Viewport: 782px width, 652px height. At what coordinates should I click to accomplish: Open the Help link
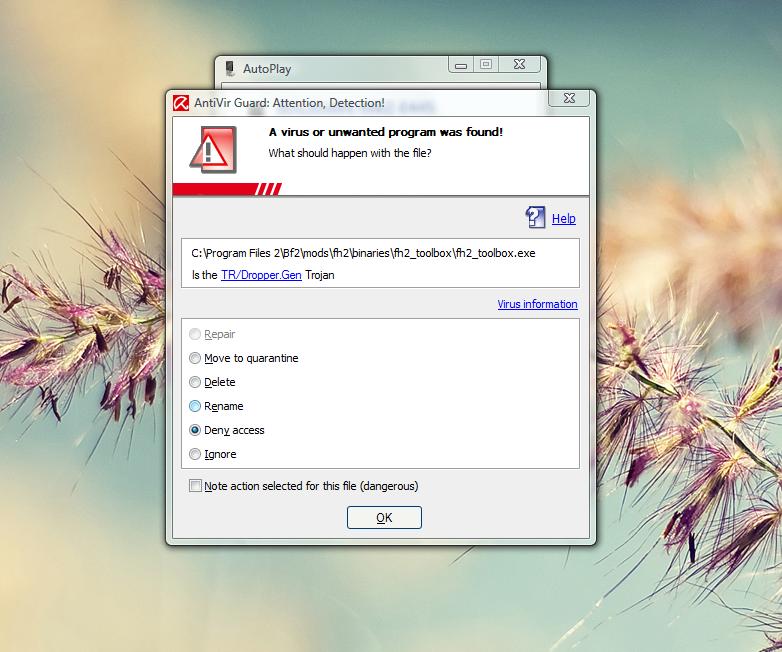point(564,218)
